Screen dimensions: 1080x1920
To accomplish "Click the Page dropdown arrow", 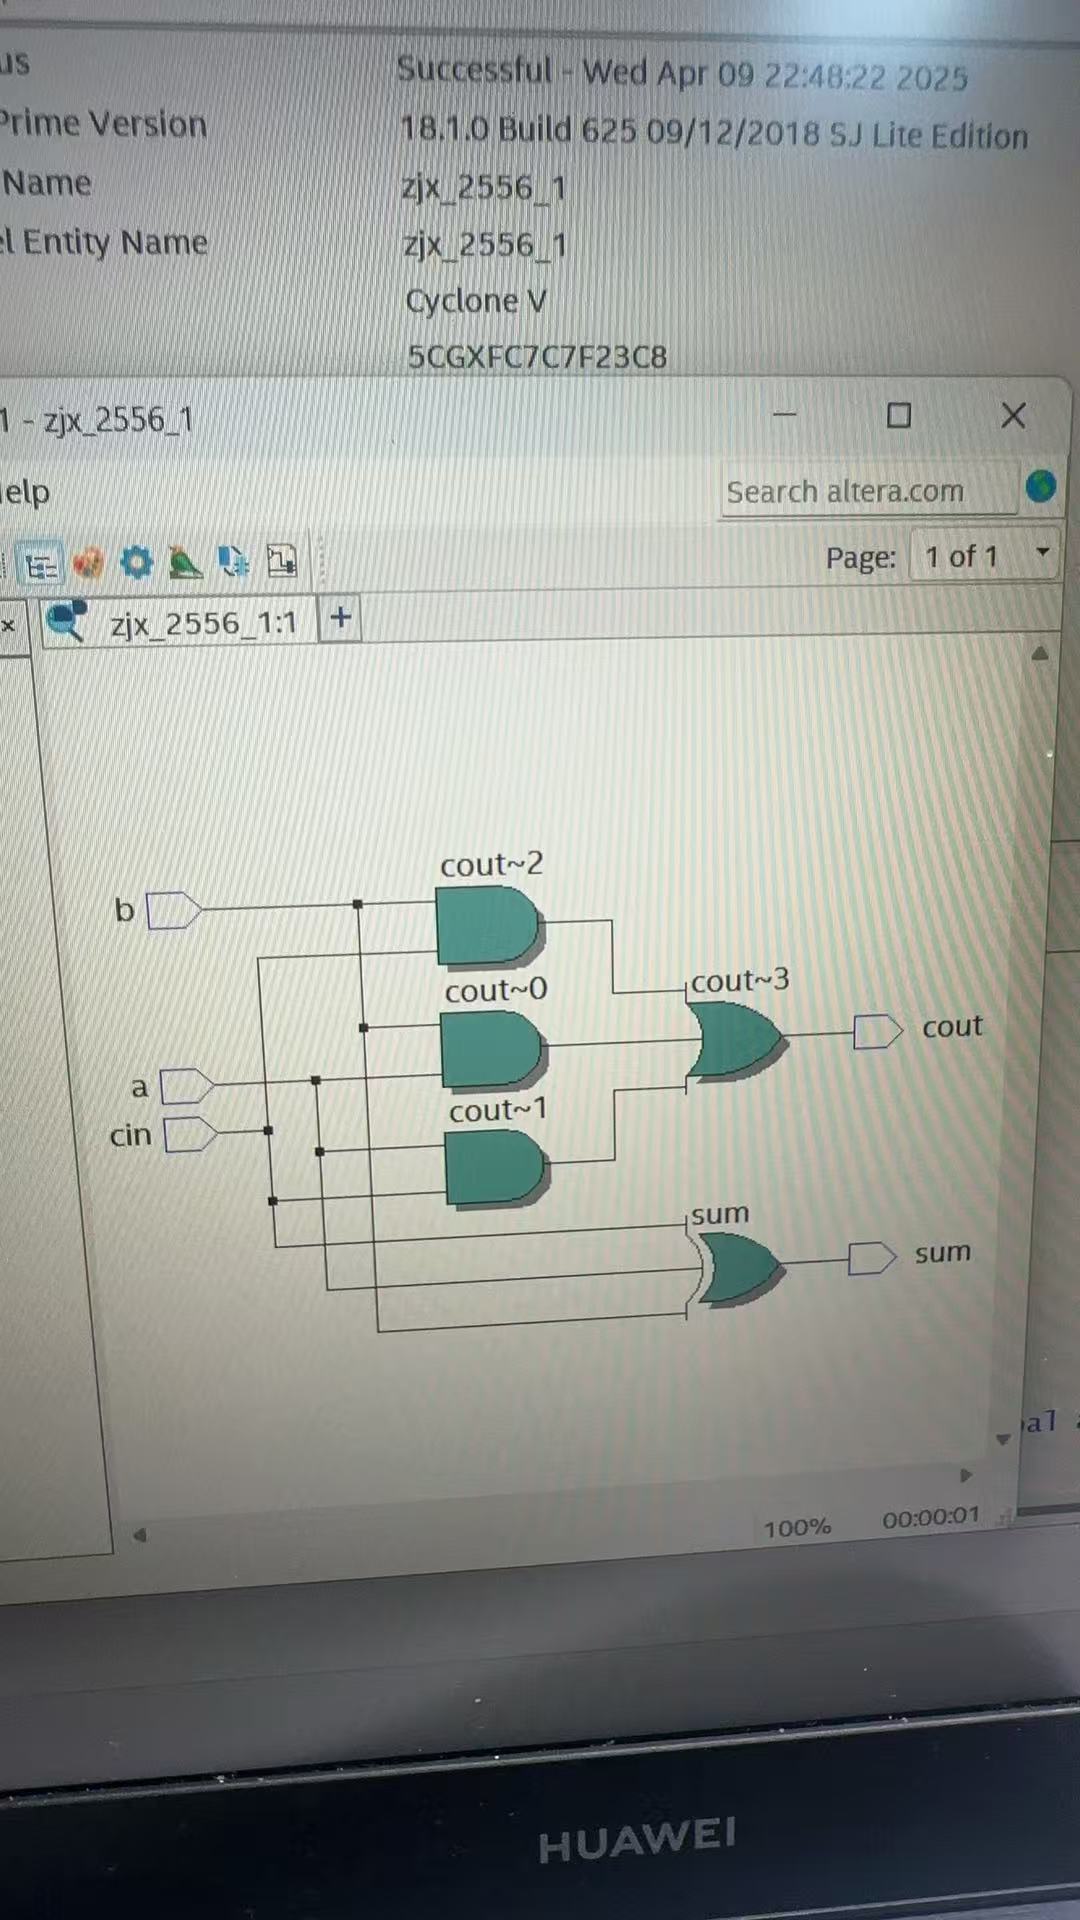I will (1043, 552).
